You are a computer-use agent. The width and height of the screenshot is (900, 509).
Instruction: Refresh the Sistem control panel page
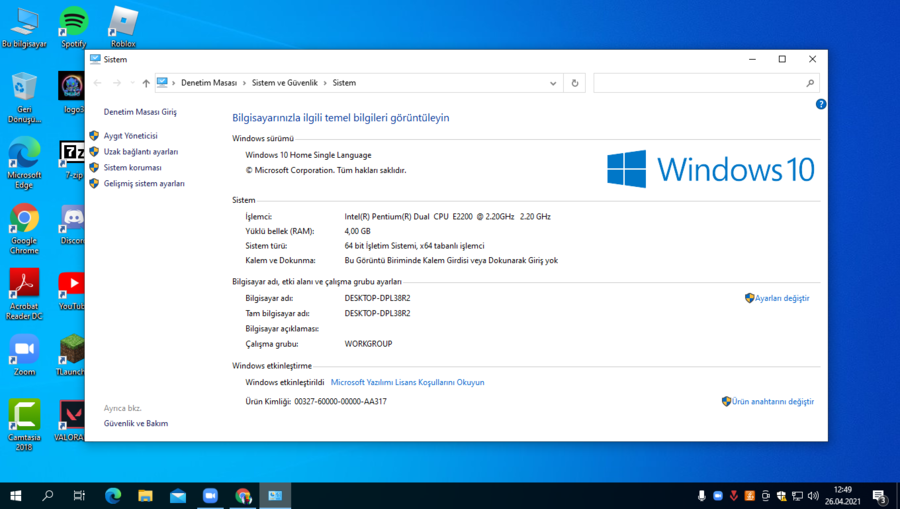coord(574,83)
